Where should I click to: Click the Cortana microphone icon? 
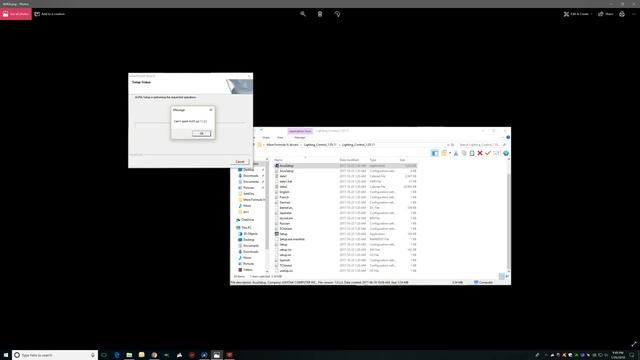pyautogui.click(x=93, y=355)
